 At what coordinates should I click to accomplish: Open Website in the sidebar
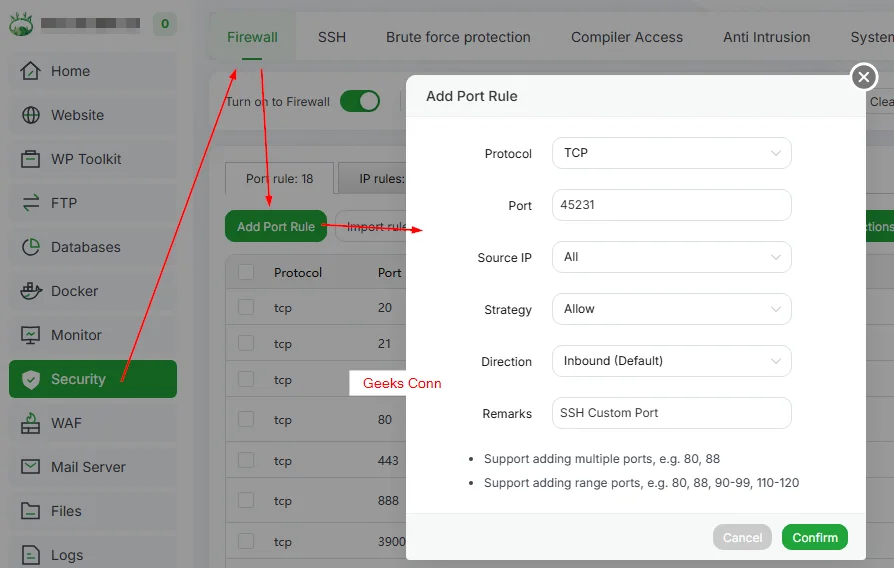(x=93, y=115)
